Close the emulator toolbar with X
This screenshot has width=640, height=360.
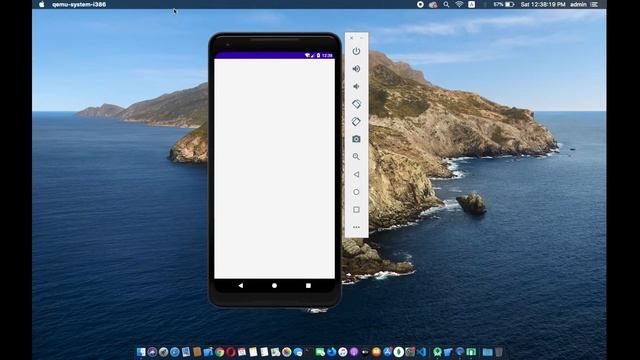point(351,38)
